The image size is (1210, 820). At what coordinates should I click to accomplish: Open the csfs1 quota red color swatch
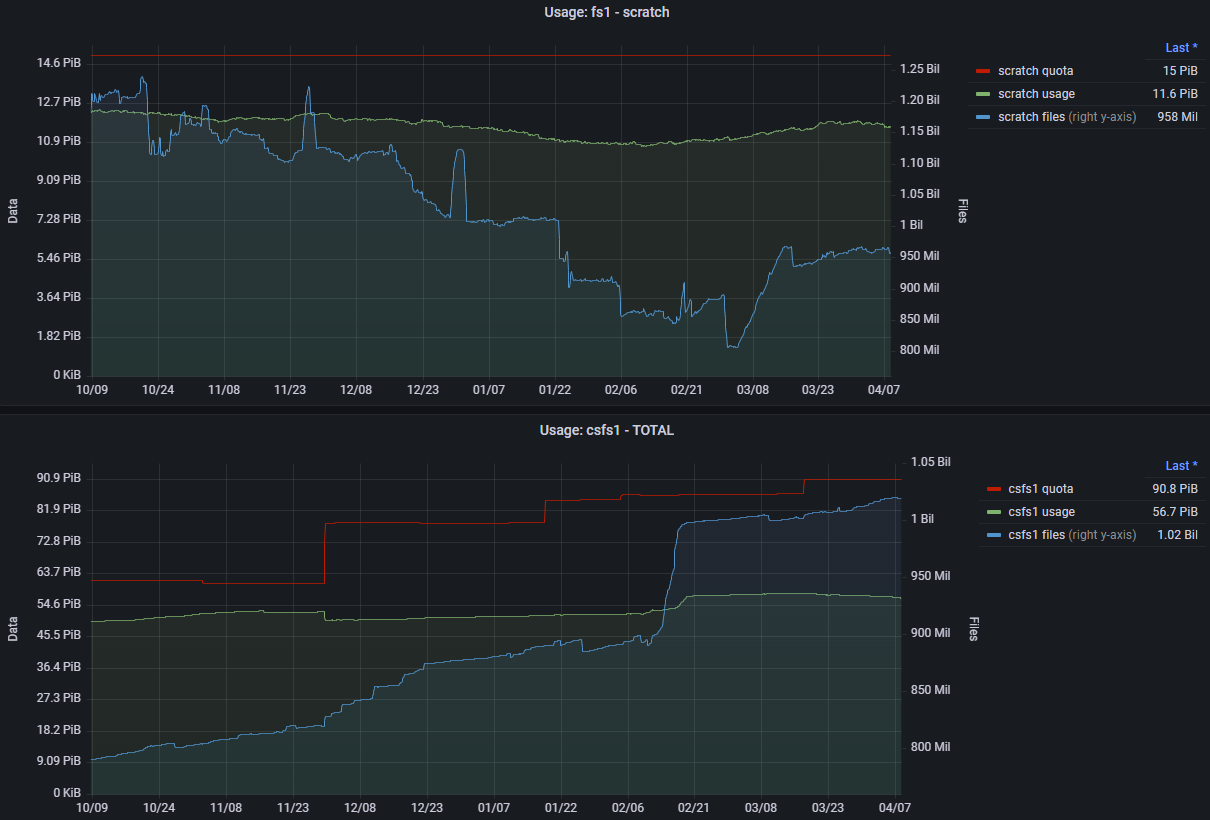993,489
